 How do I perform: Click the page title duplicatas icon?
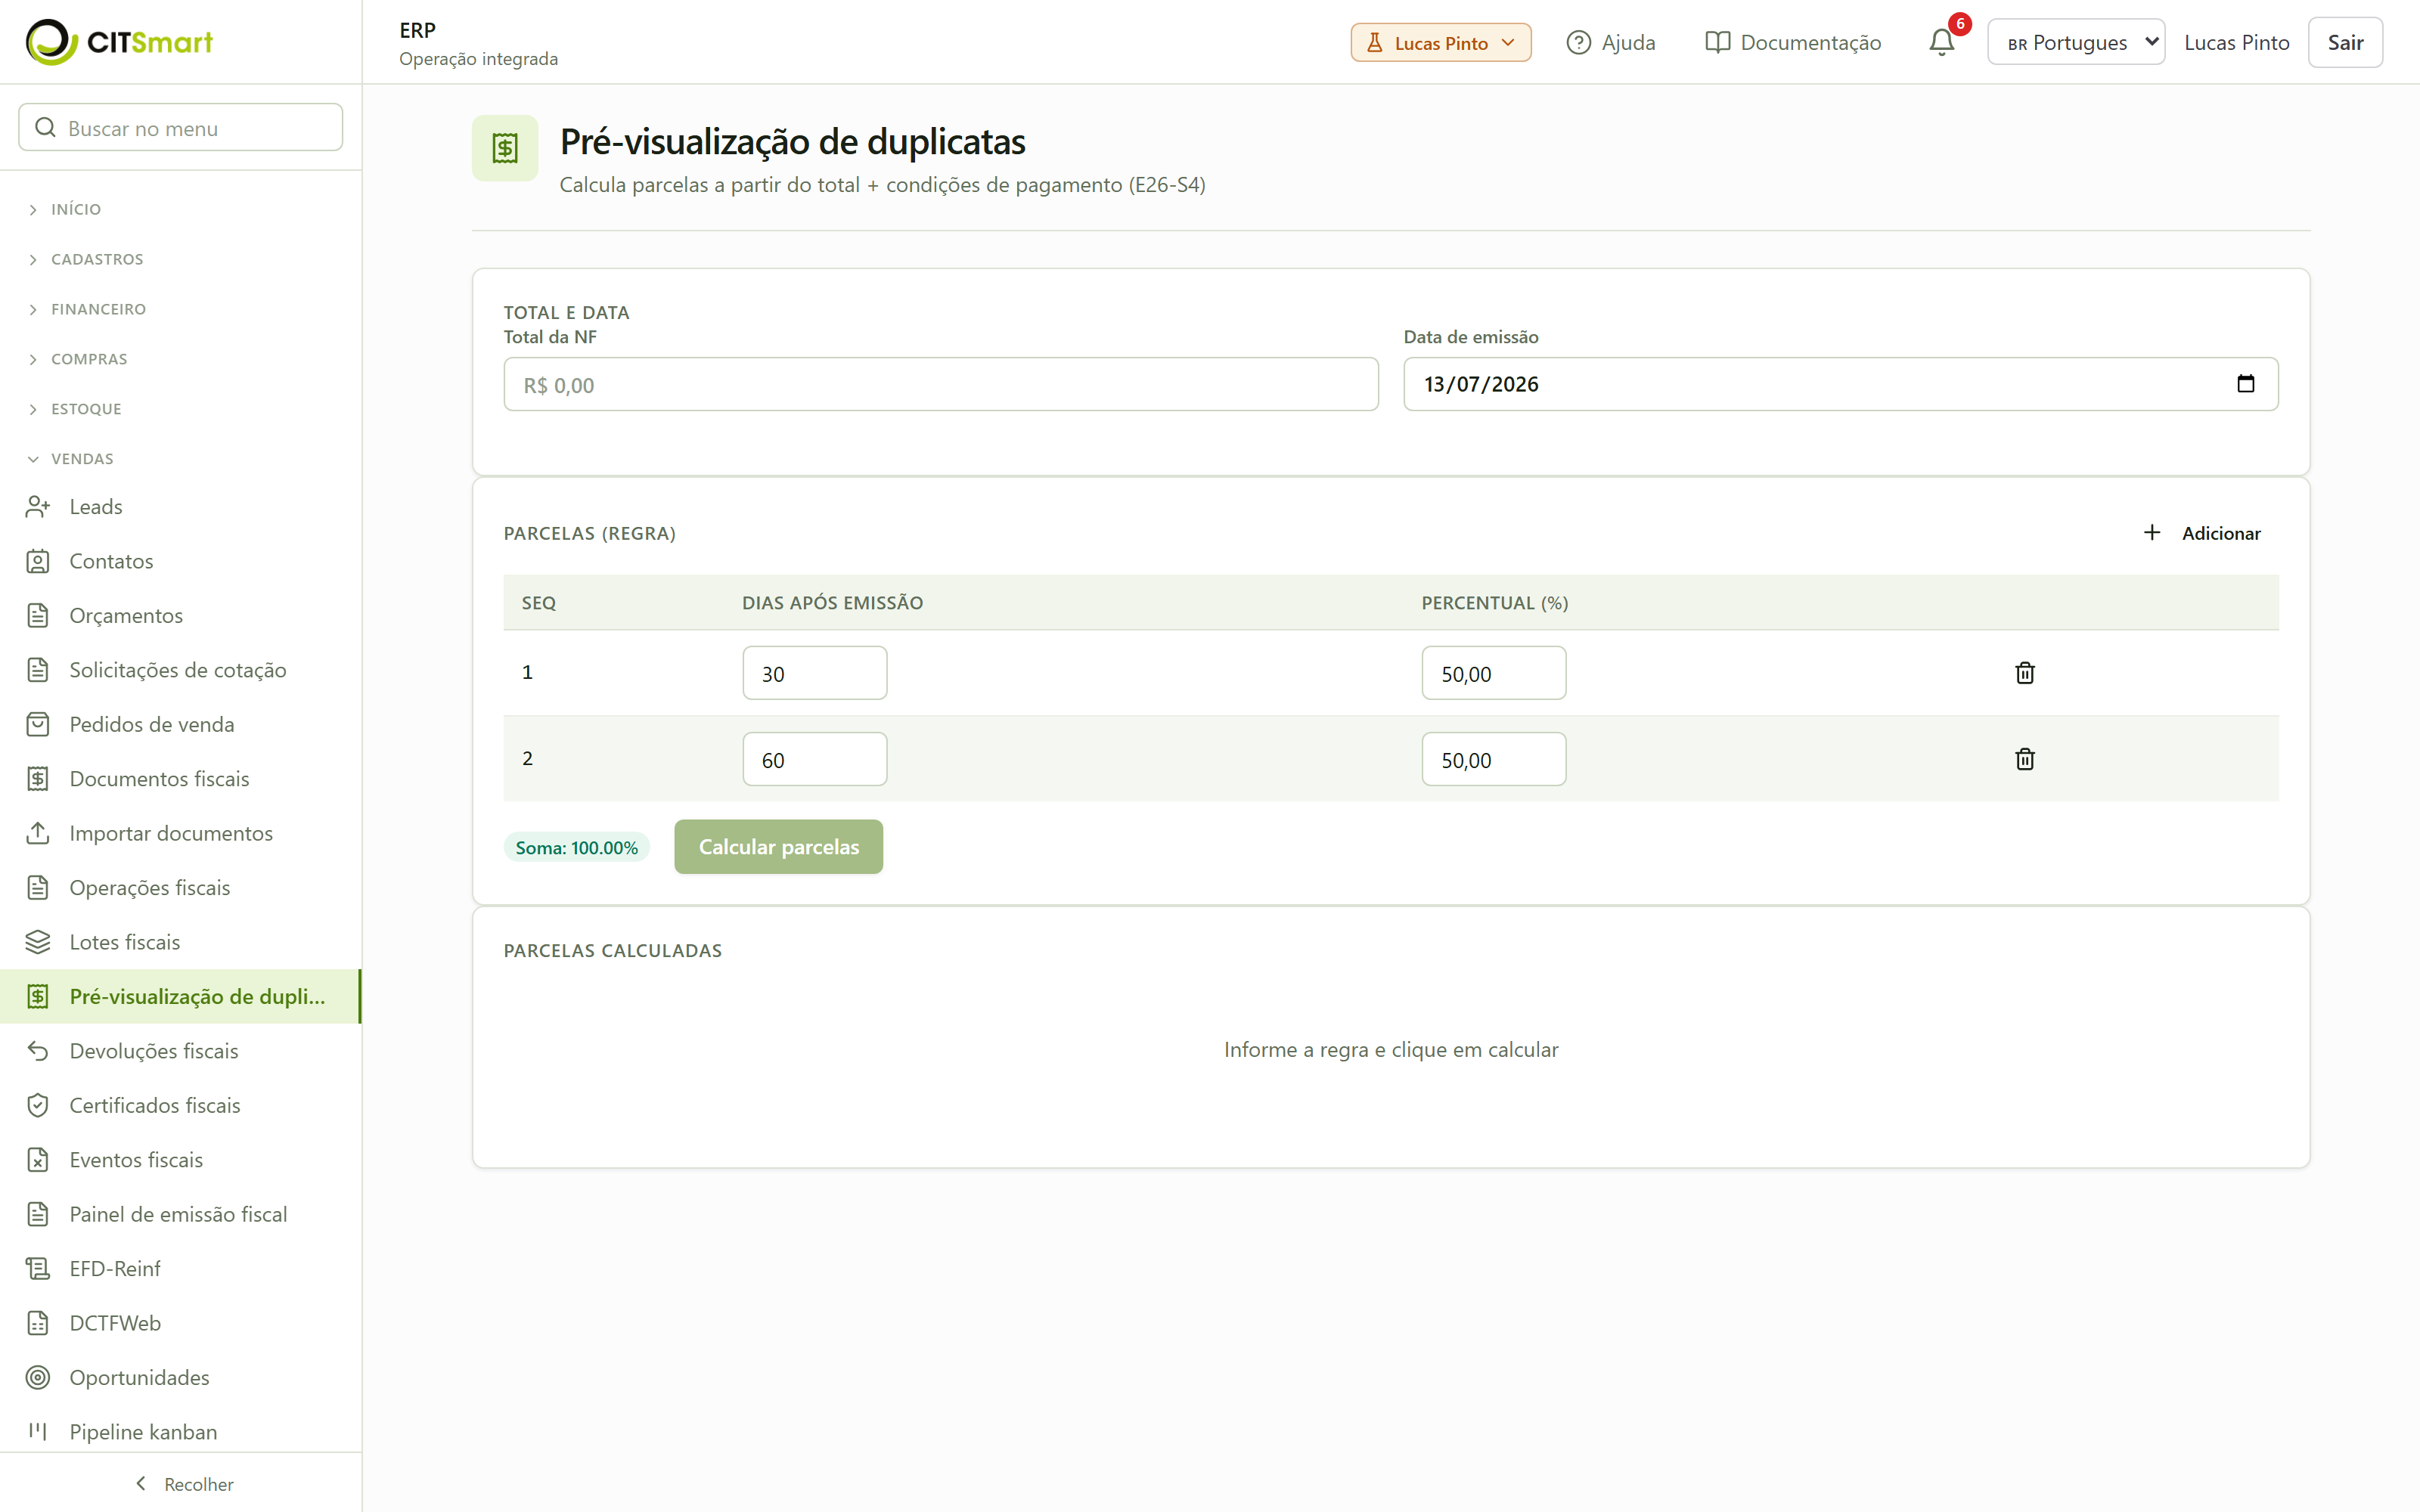(505, 149)
